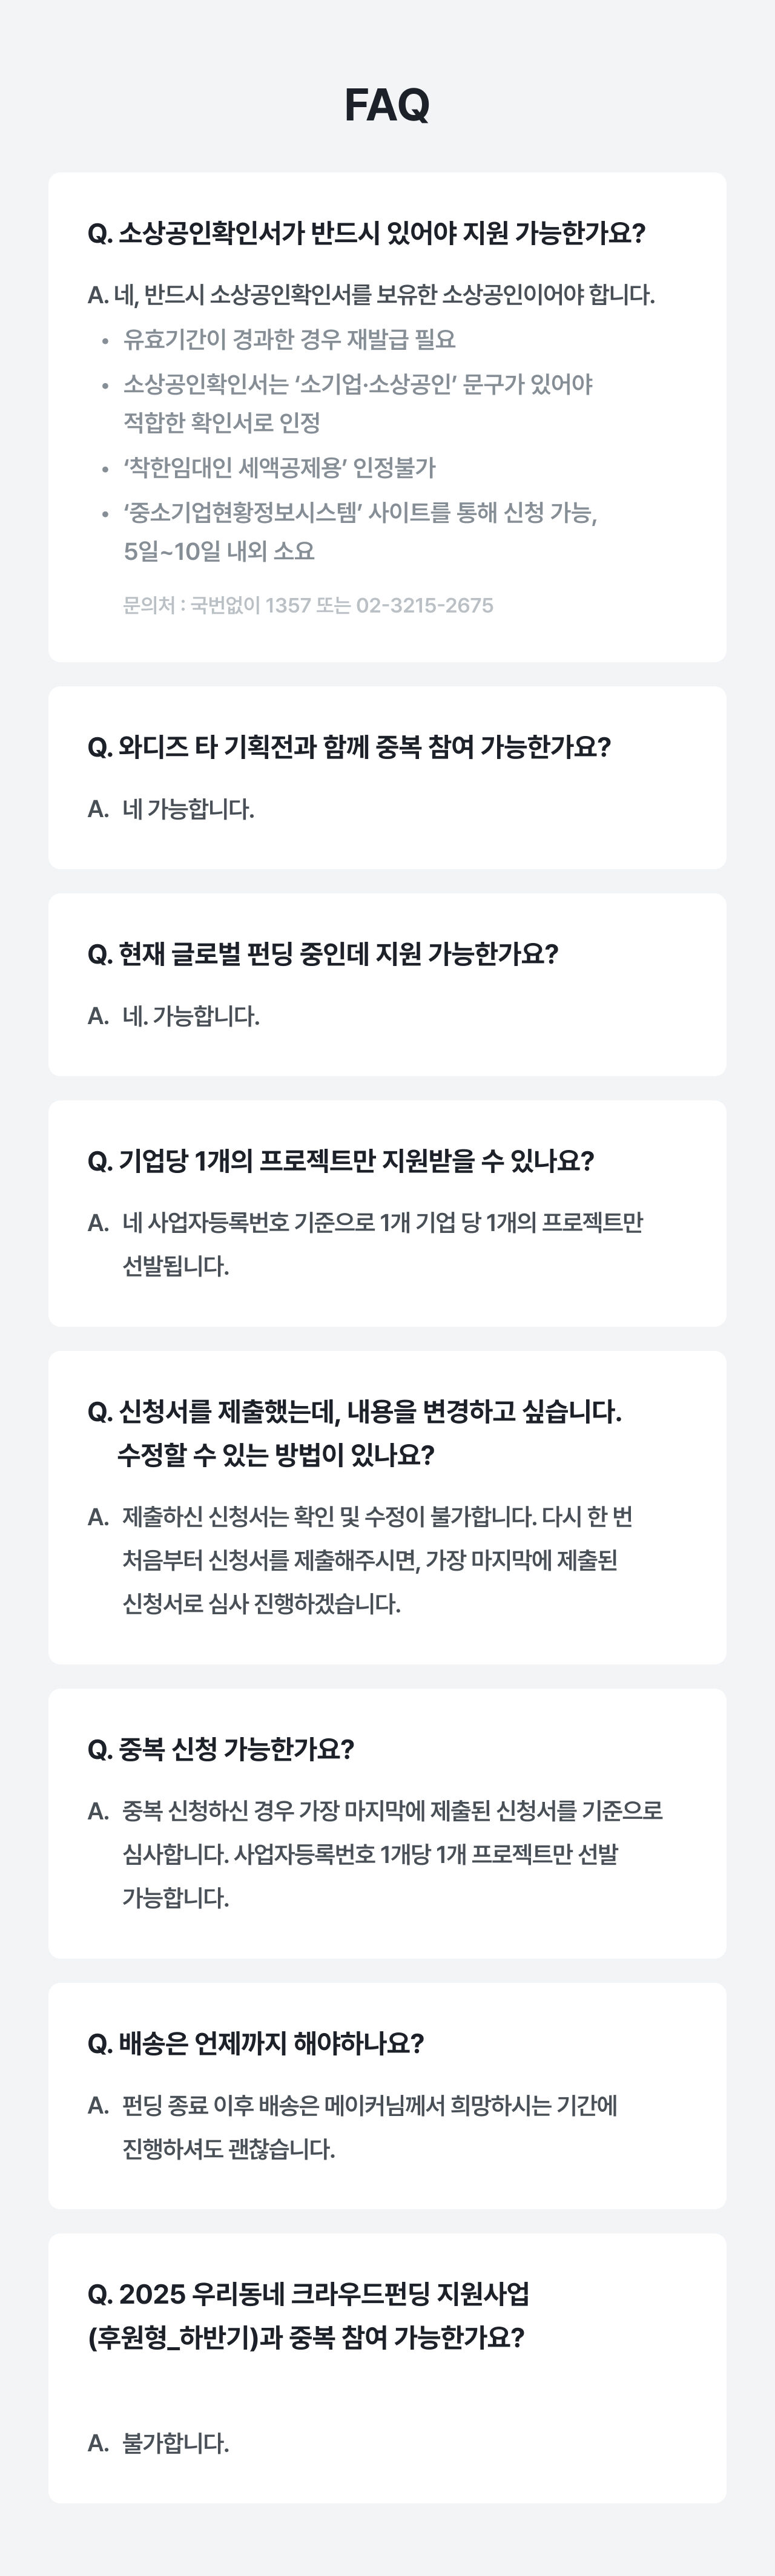Click the final answer '불가합니다.'
Viewport: 775px width, 2576px height.
[x=175, y=2443]
